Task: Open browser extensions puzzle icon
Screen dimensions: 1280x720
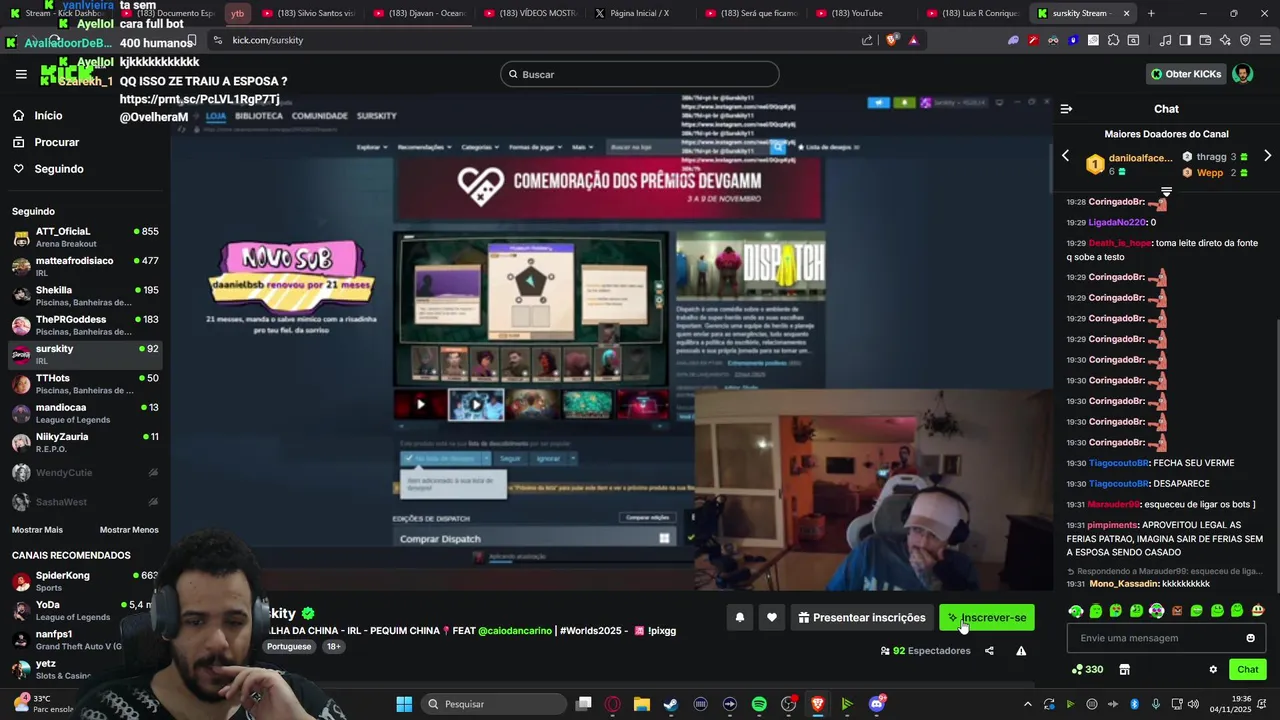Action: click(x=1112, y=40)
